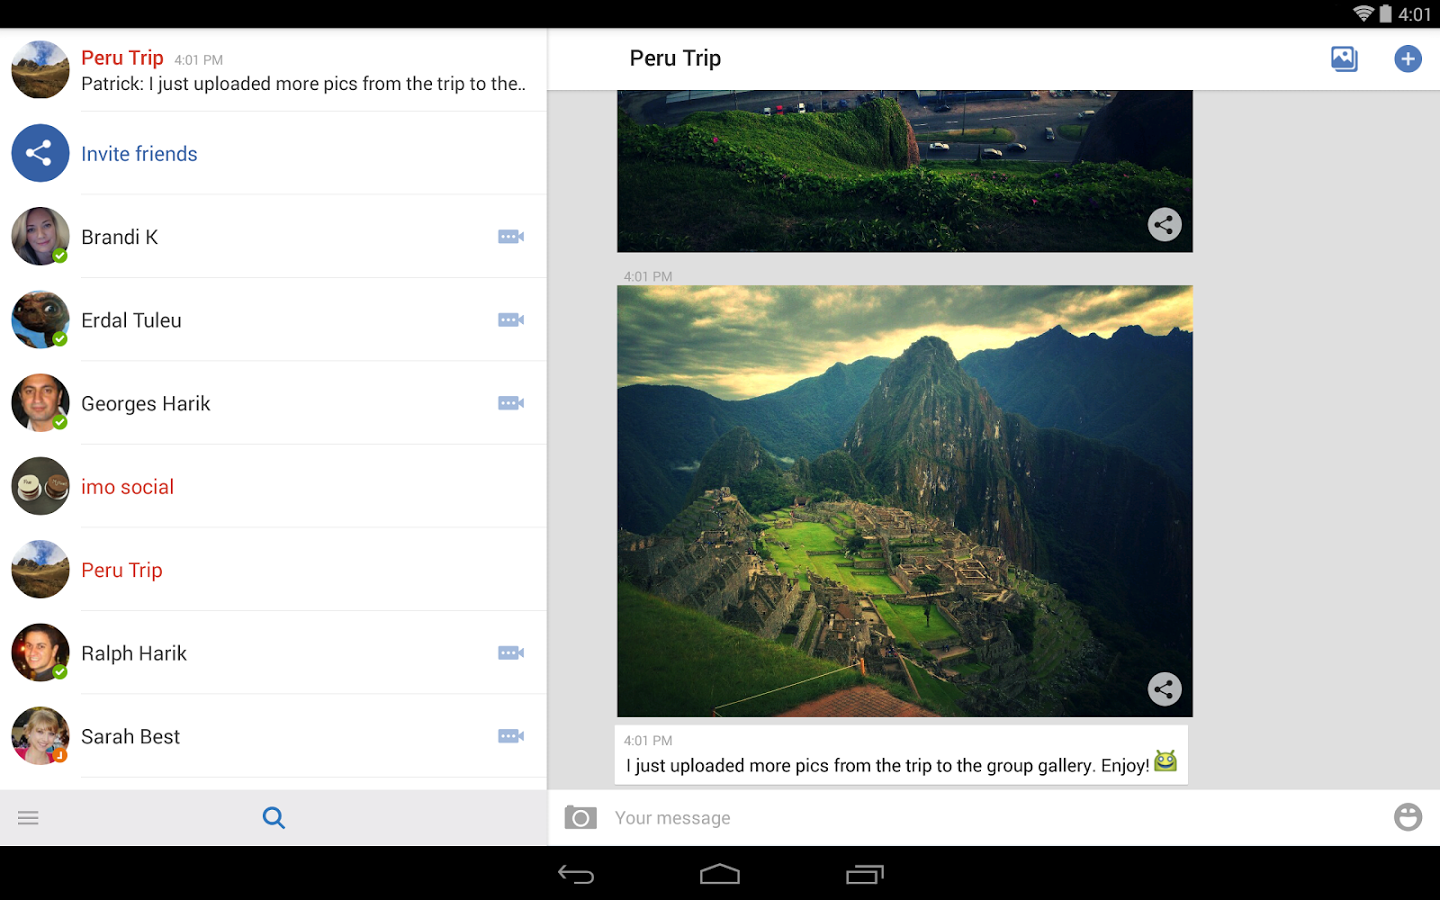This screenshot has height=900, width=1440.
Task: View the Machu Picchu photo full size
Action: coord(905,501)
